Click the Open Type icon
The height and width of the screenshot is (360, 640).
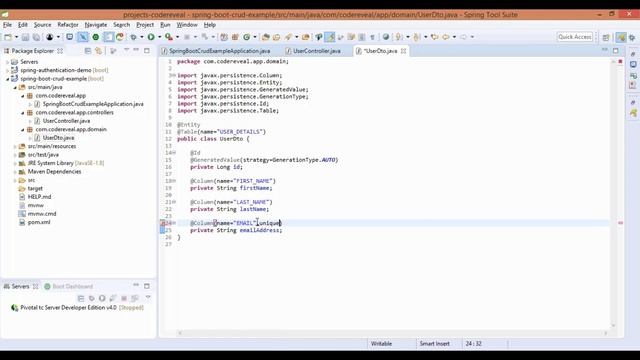point(265,37)
